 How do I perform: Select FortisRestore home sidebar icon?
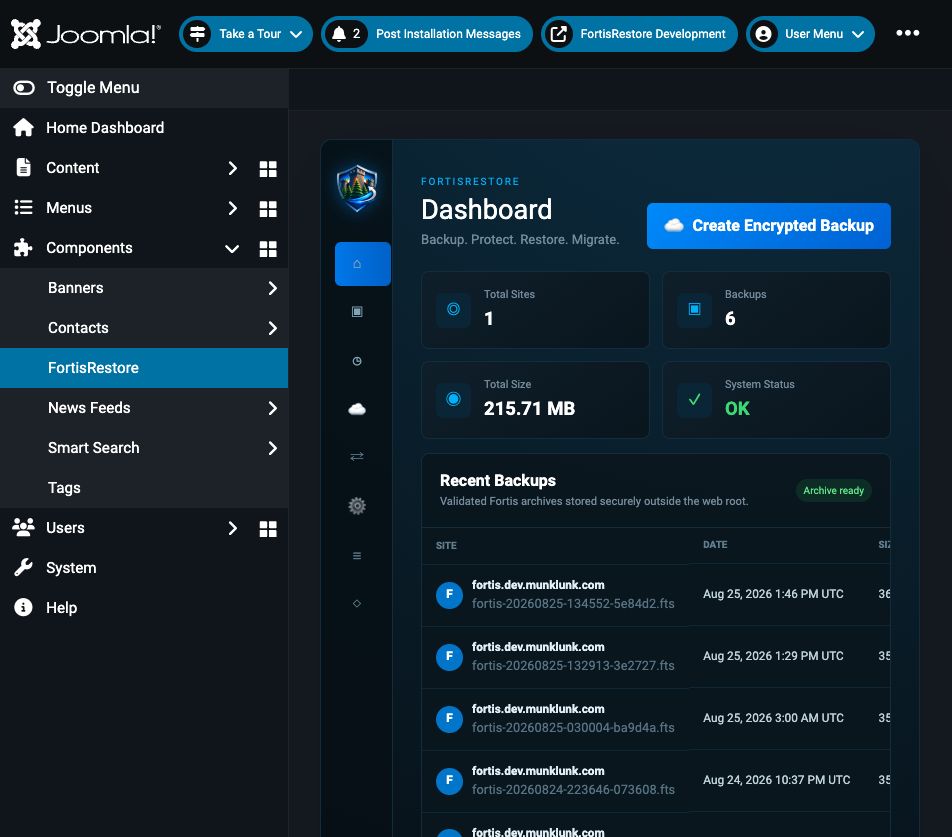coord(362,264)
